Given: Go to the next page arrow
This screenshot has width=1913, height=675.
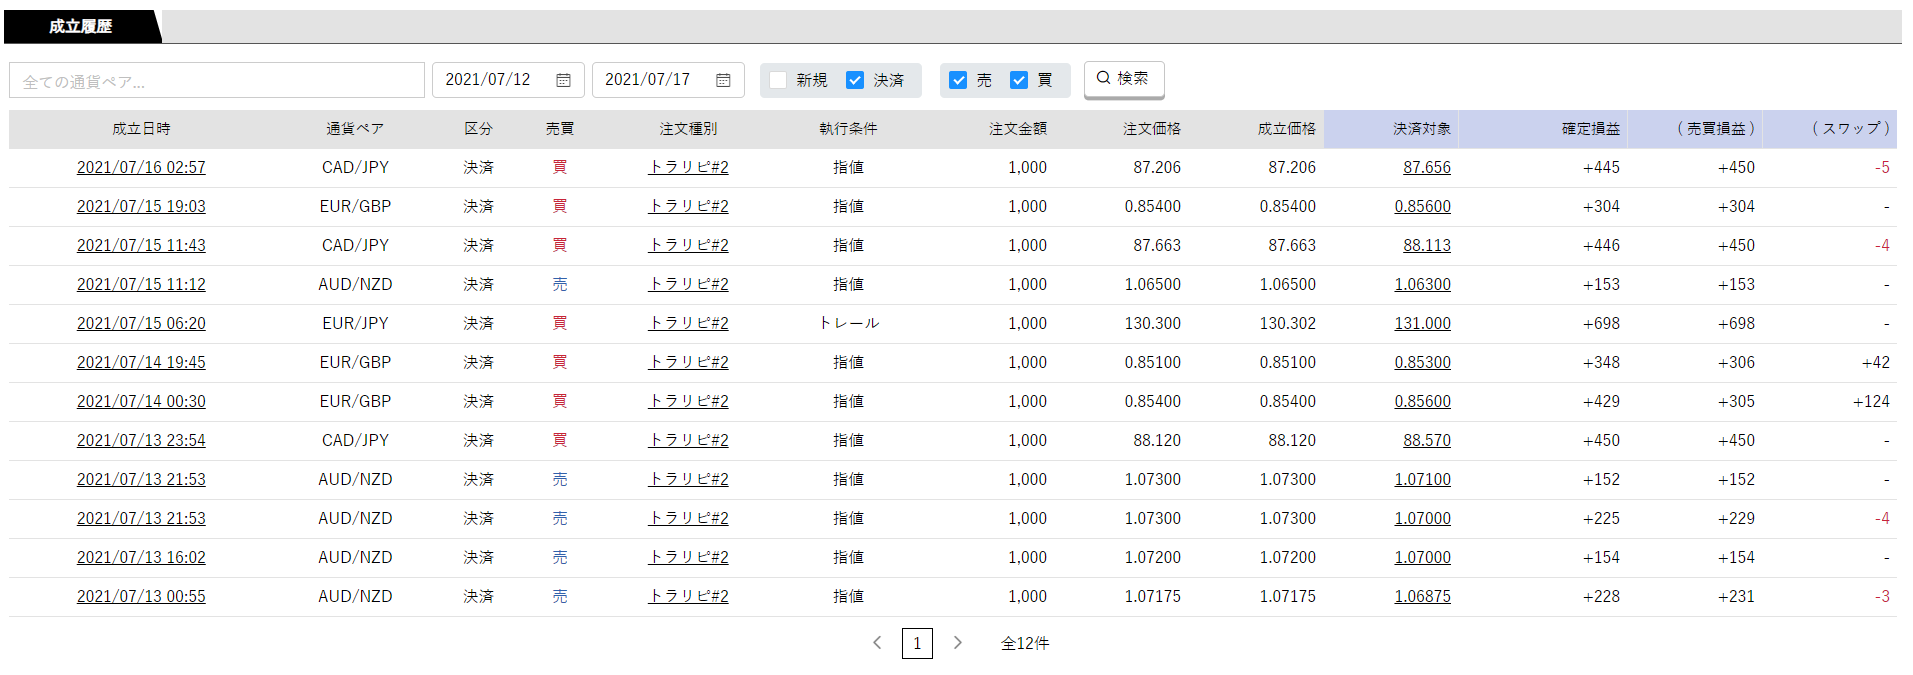Looking at the screenshot, I should point(957,643).
